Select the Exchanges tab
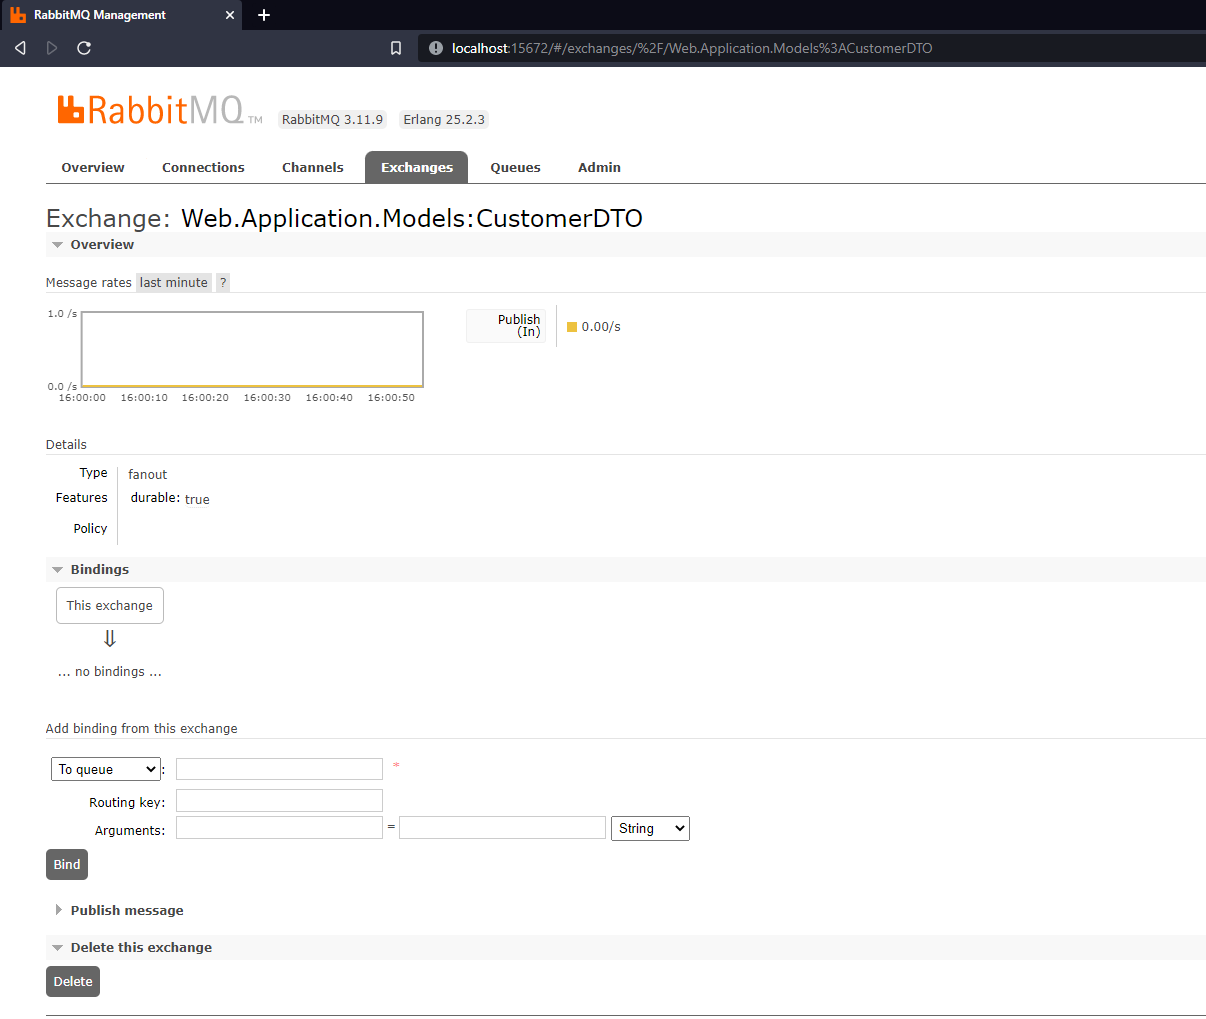Screen dimensions: 1206x1019 tap(417, 168)
